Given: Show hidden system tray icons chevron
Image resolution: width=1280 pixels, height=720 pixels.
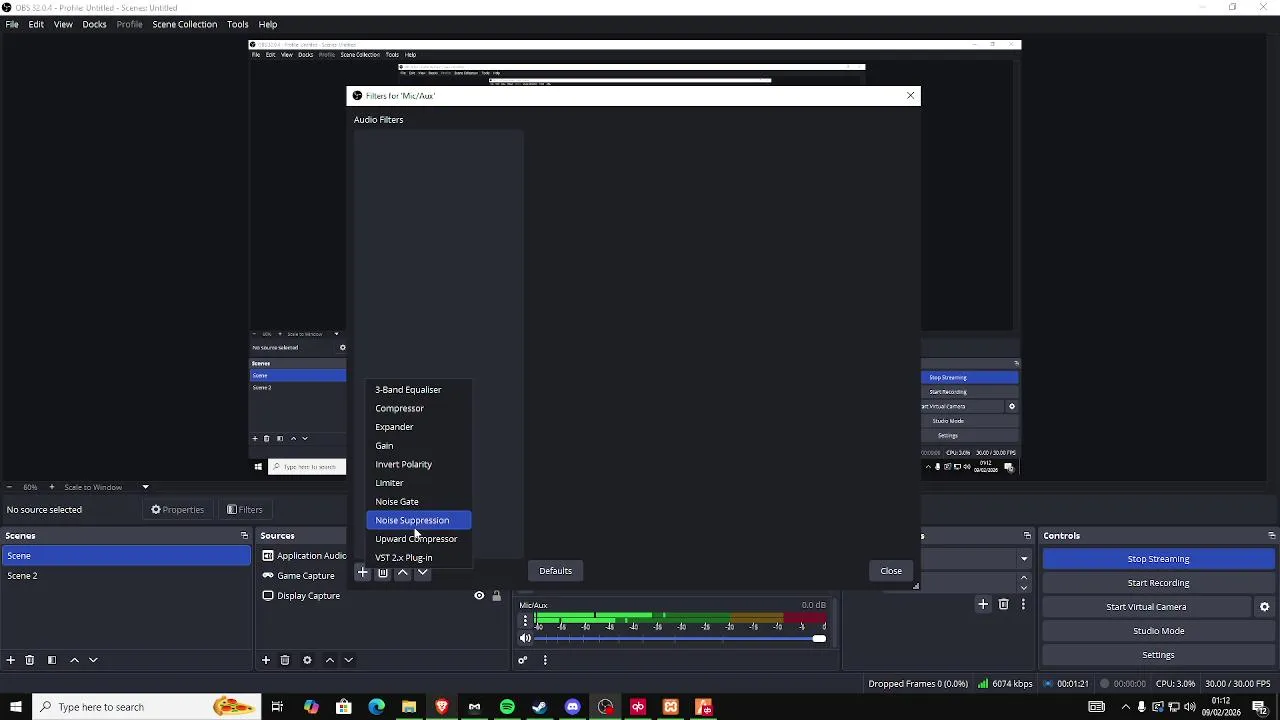Looking at the screenshot, I should coord(1125,707).
